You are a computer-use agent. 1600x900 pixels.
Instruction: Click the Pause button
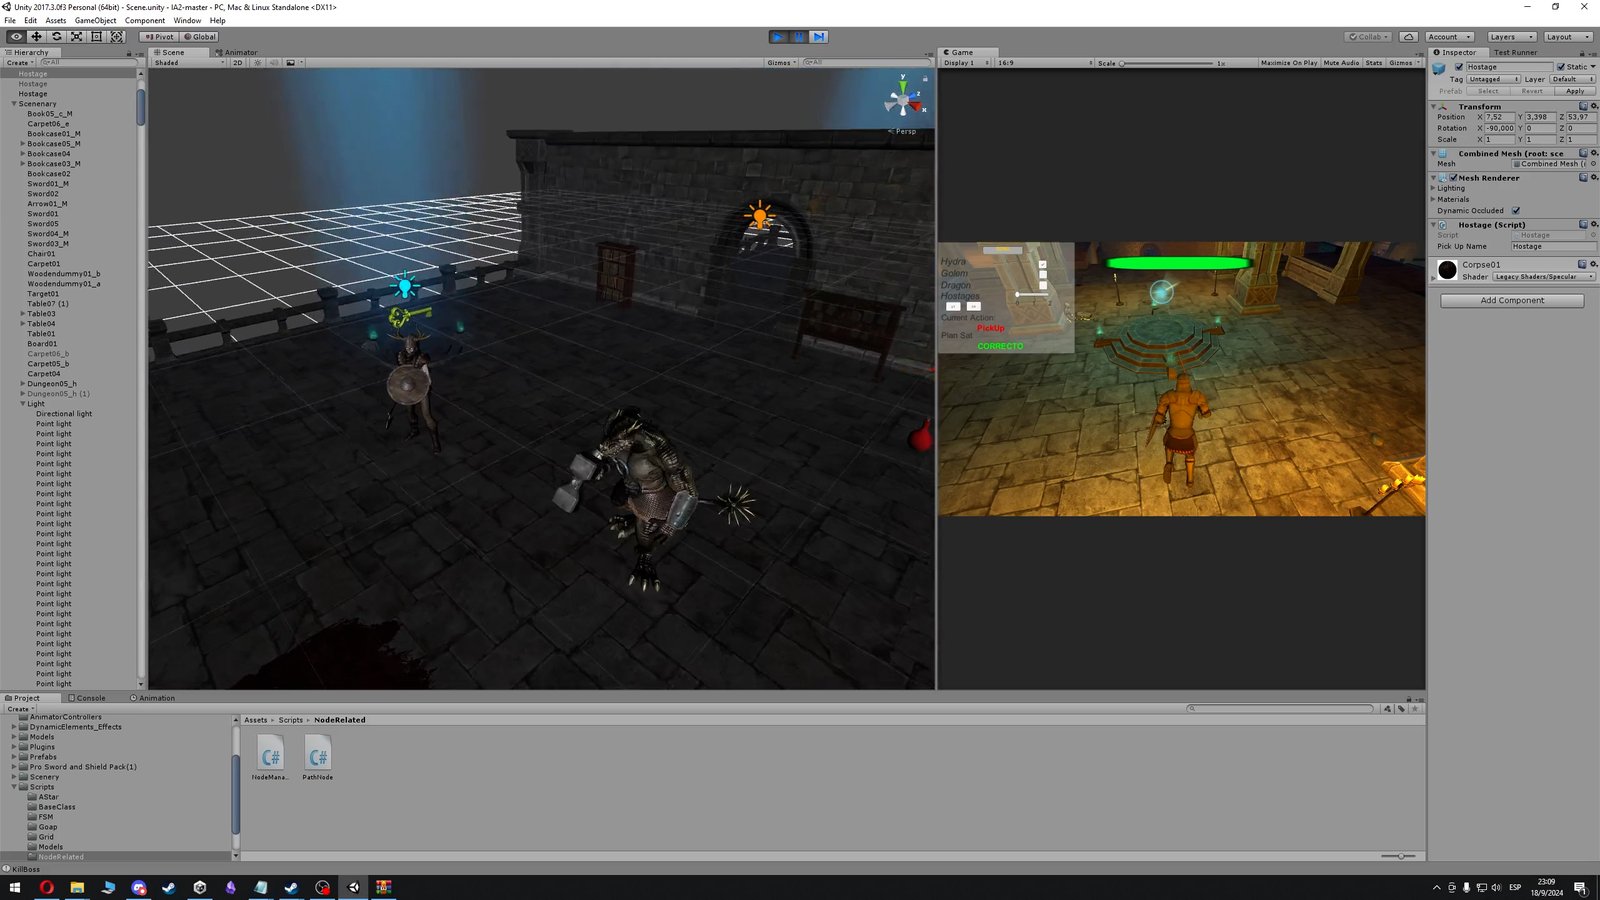798,37
